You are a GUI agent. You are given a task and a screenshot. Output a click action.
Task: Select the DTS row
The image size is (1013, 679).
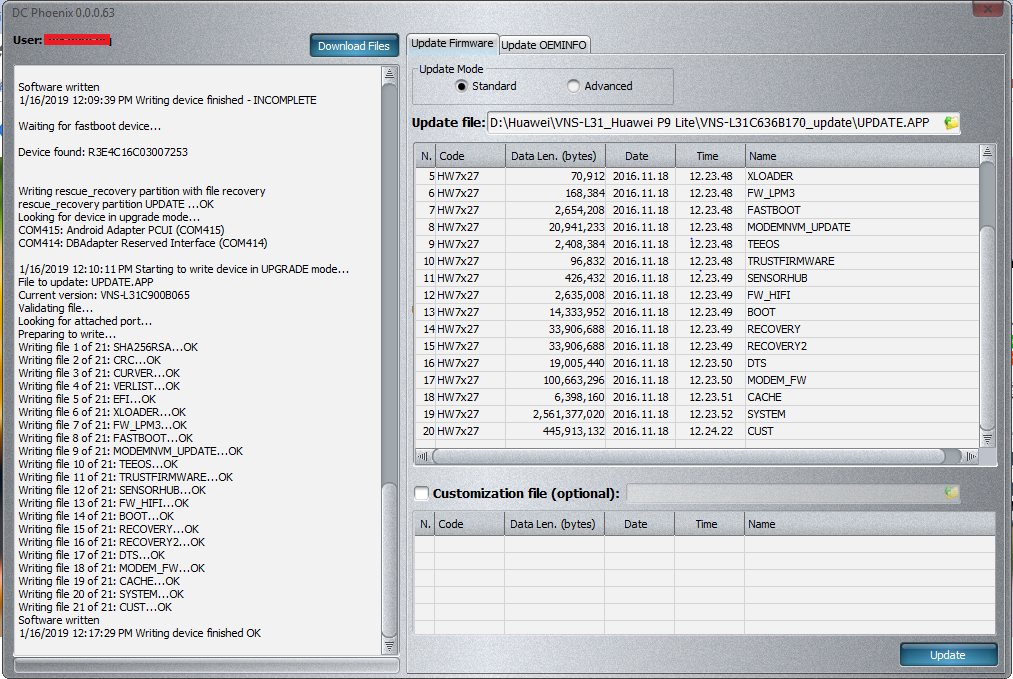click(698, 363)
